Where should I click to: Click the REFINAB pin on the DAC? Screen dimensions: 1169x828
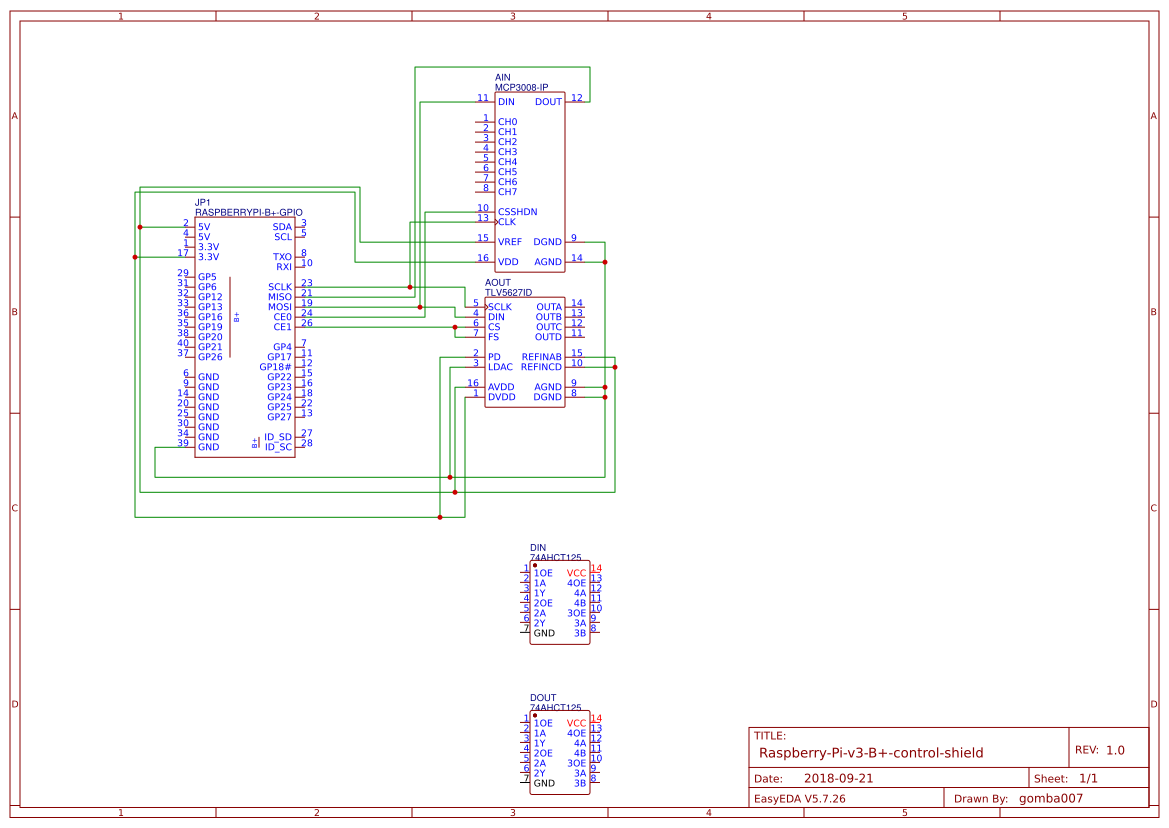(541, 357)
